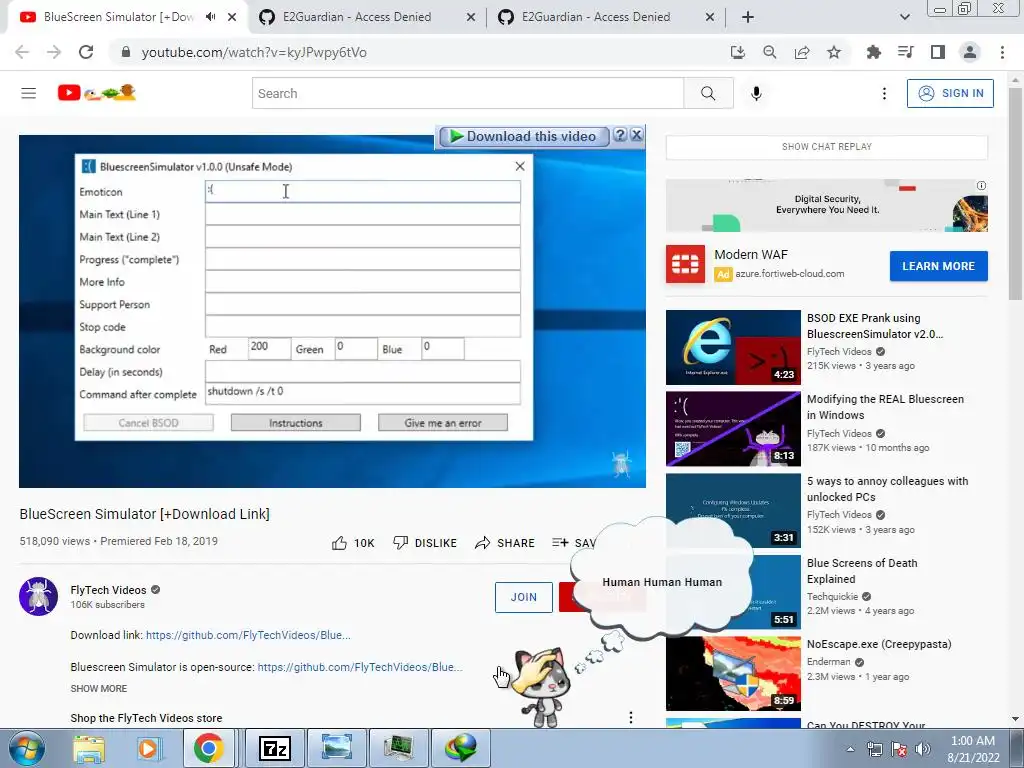Open the Chrome profile avatar
Image resolution: width=1024 pixels, height=768 pixels.
coord(970,52)
